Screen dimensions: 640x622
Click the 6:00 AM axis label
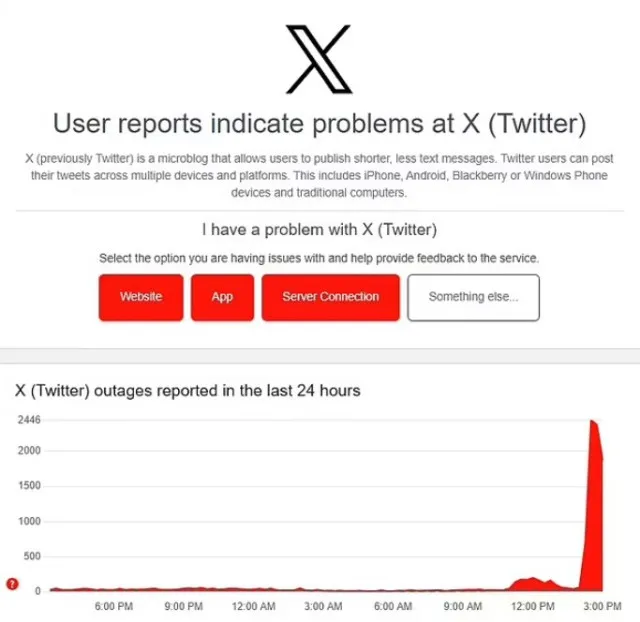393,606
